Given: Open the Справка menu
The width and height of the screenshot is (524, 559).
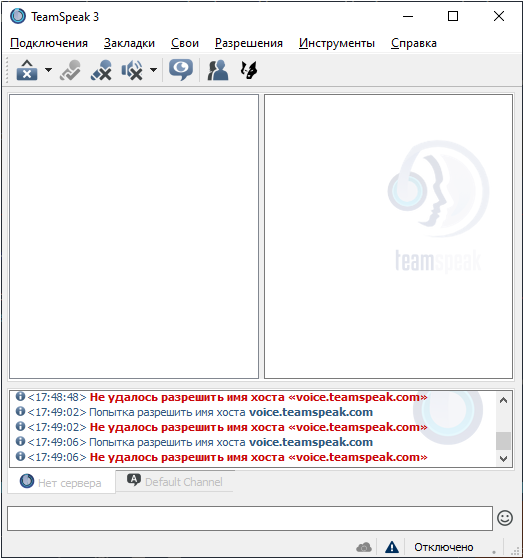Looking at the screenshot, I should pyautogui.click(x=414, y=43).
